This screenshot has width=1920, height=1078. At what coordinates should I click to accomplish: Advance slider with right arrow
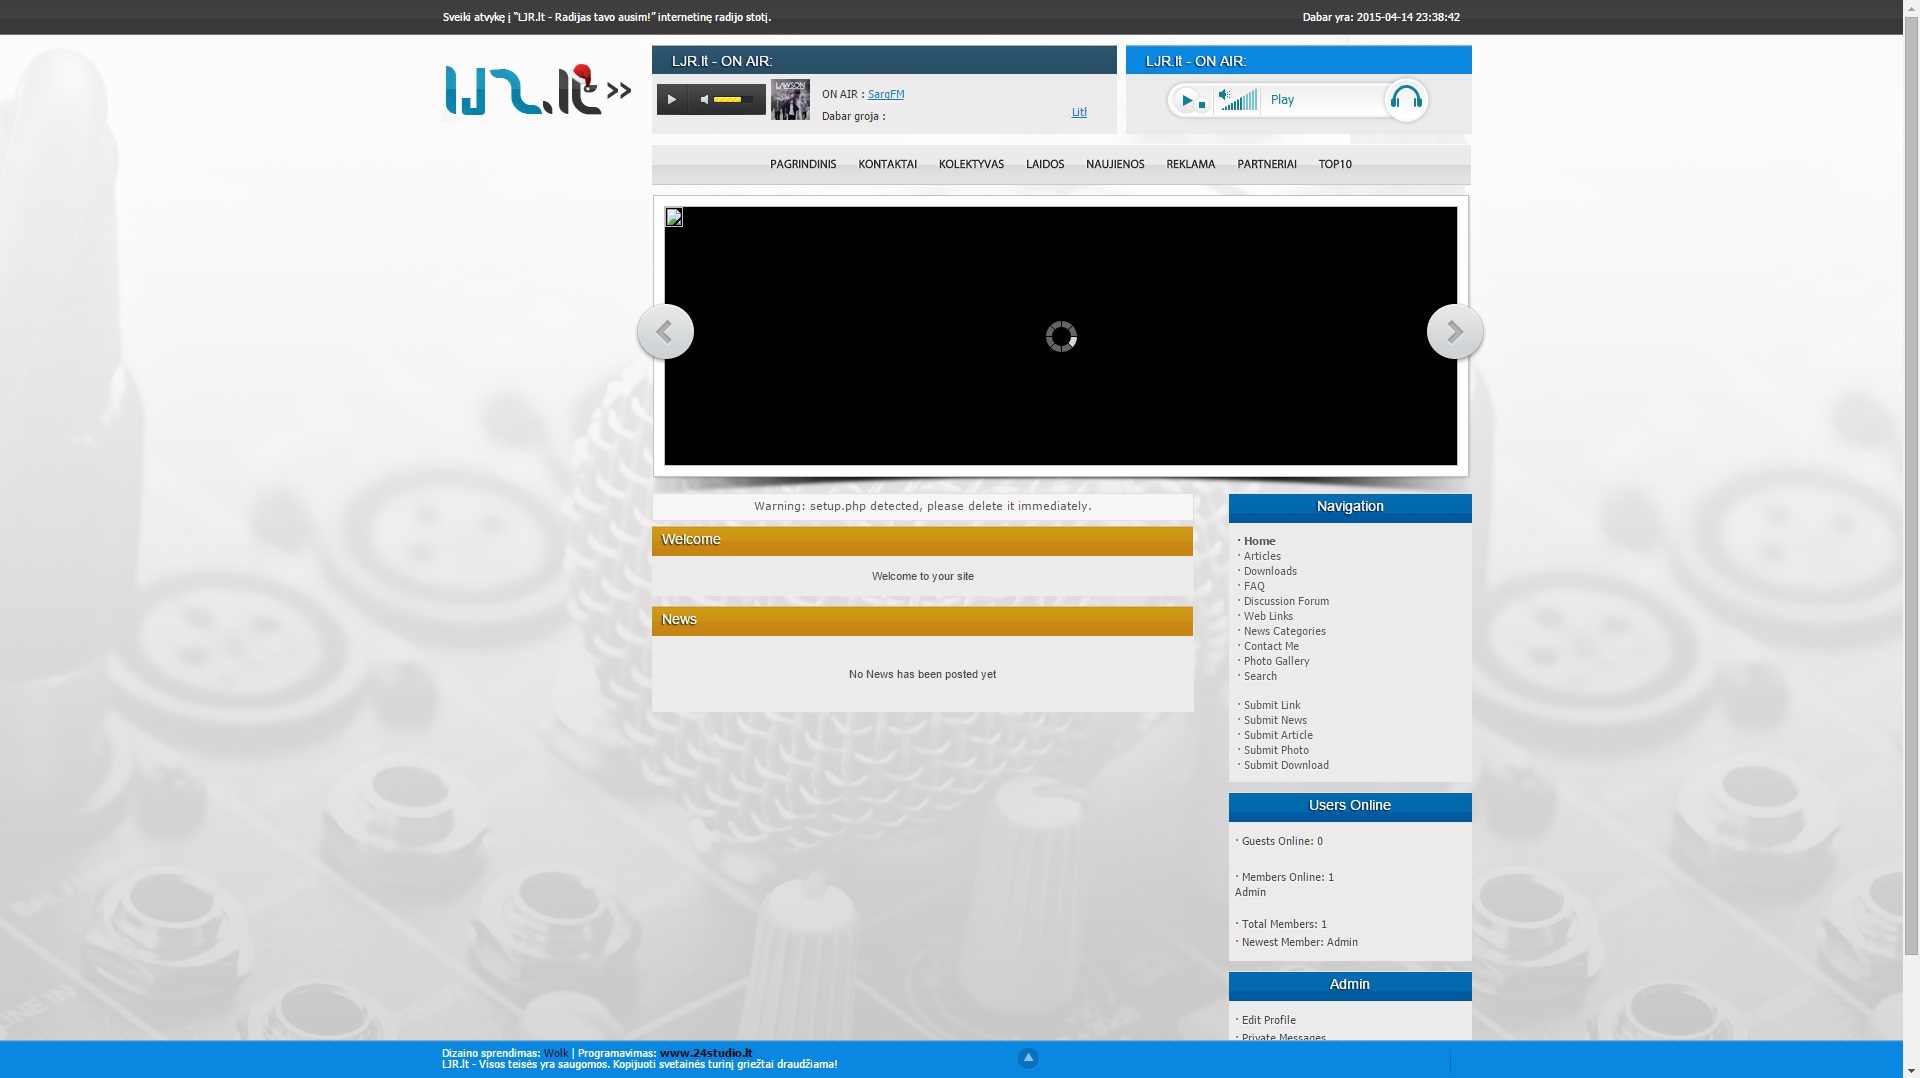(1455, 331)
